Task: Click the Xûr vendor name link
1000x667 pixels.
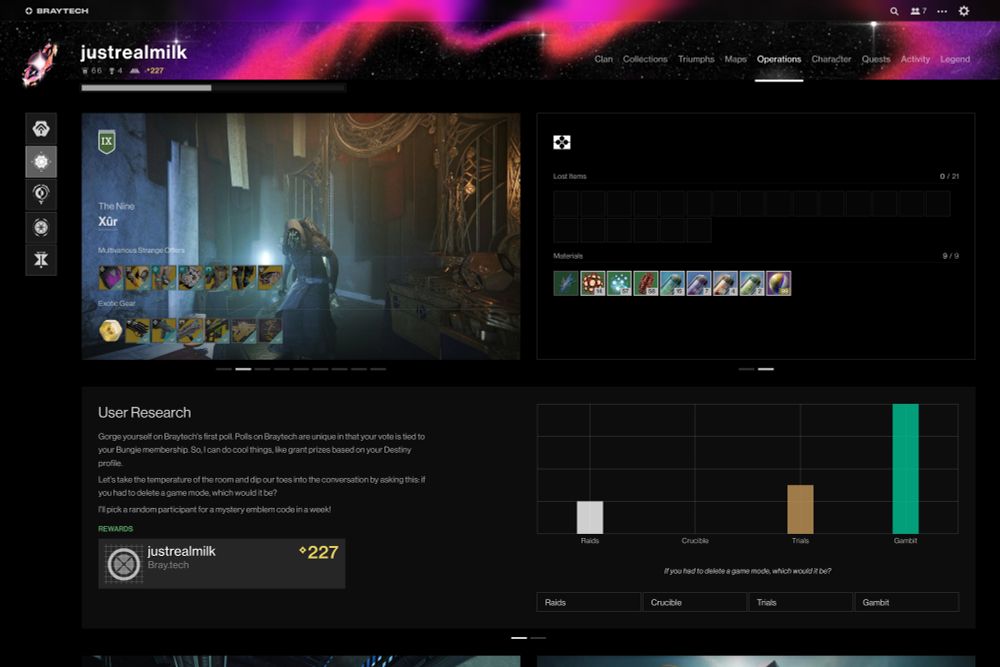Action: [x=108, y=221]
